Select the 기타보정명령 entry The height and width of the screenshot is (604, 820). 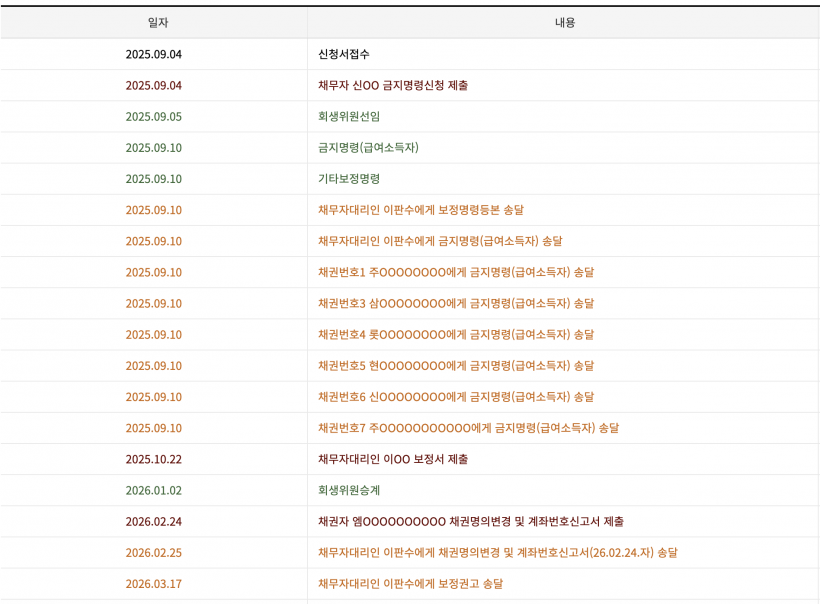click(349, 179)
